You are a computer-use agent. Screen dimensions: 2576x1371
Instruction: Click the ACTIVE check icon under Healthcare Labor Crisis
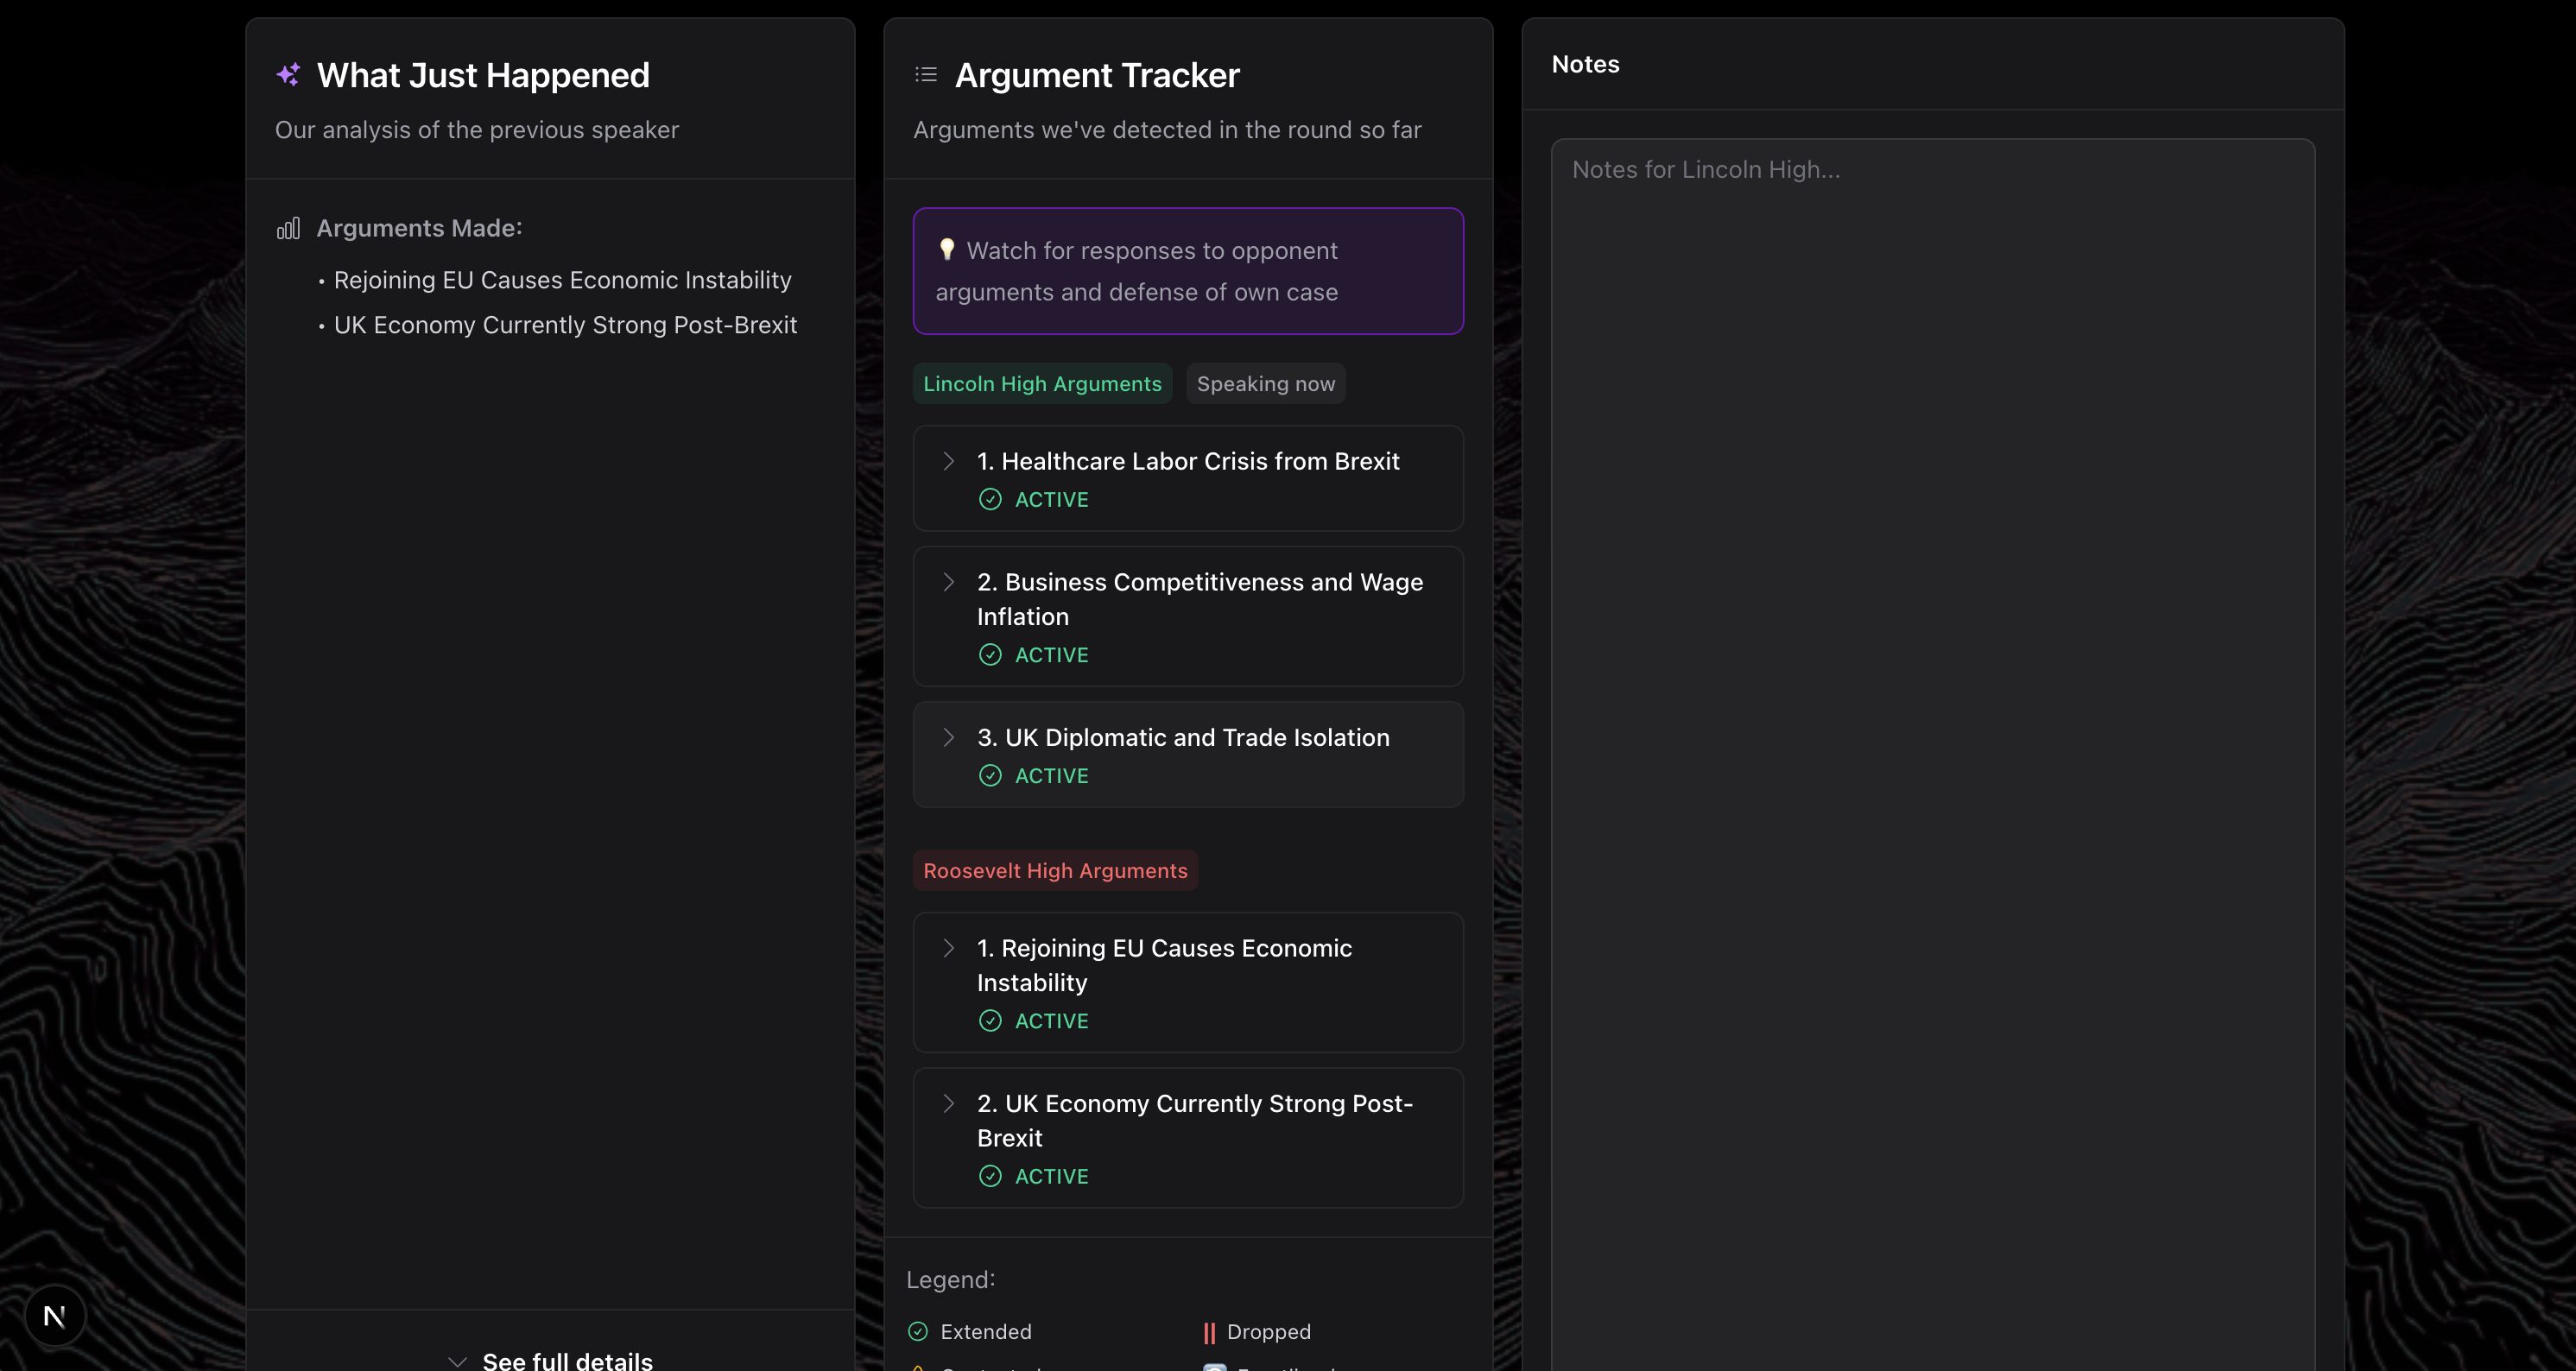[x=990, y=499]
